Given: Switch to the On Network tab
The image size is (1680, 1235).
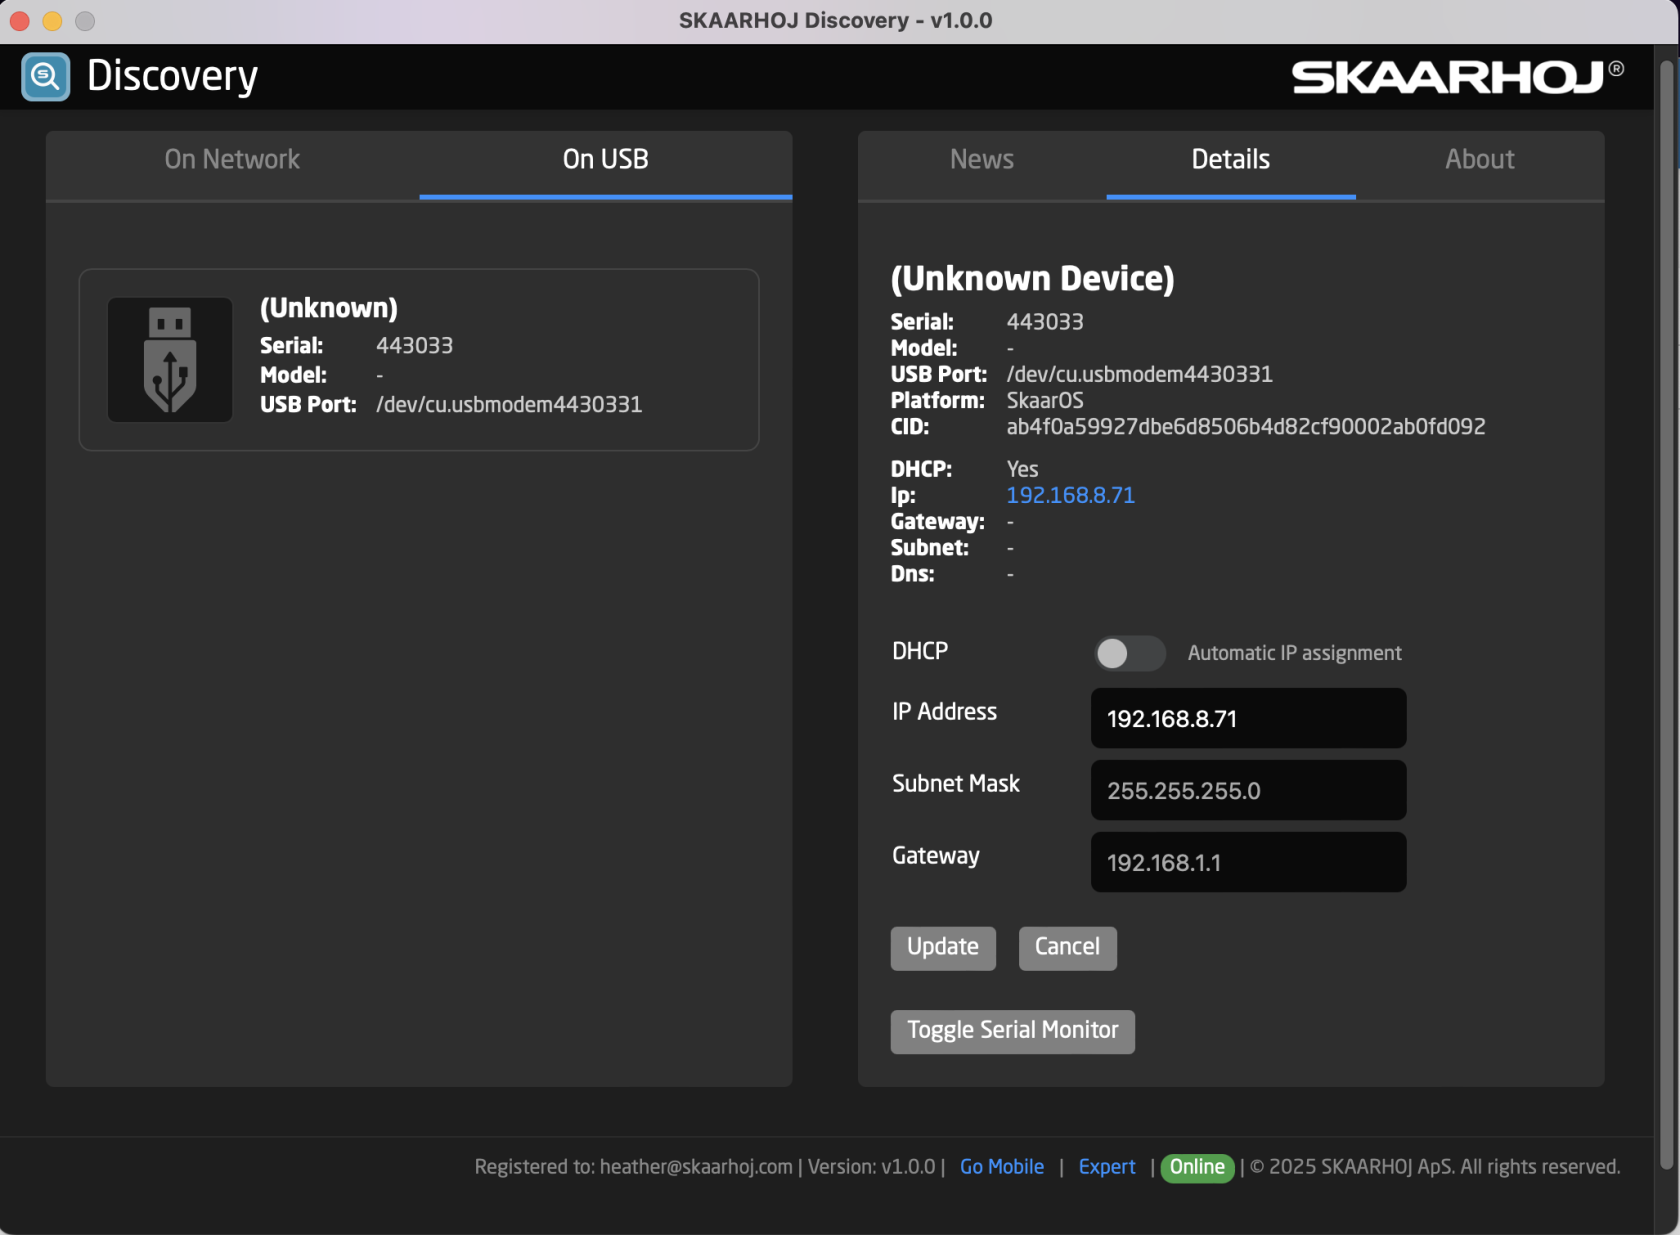Looking at the screenshot, I should point(232,160).
